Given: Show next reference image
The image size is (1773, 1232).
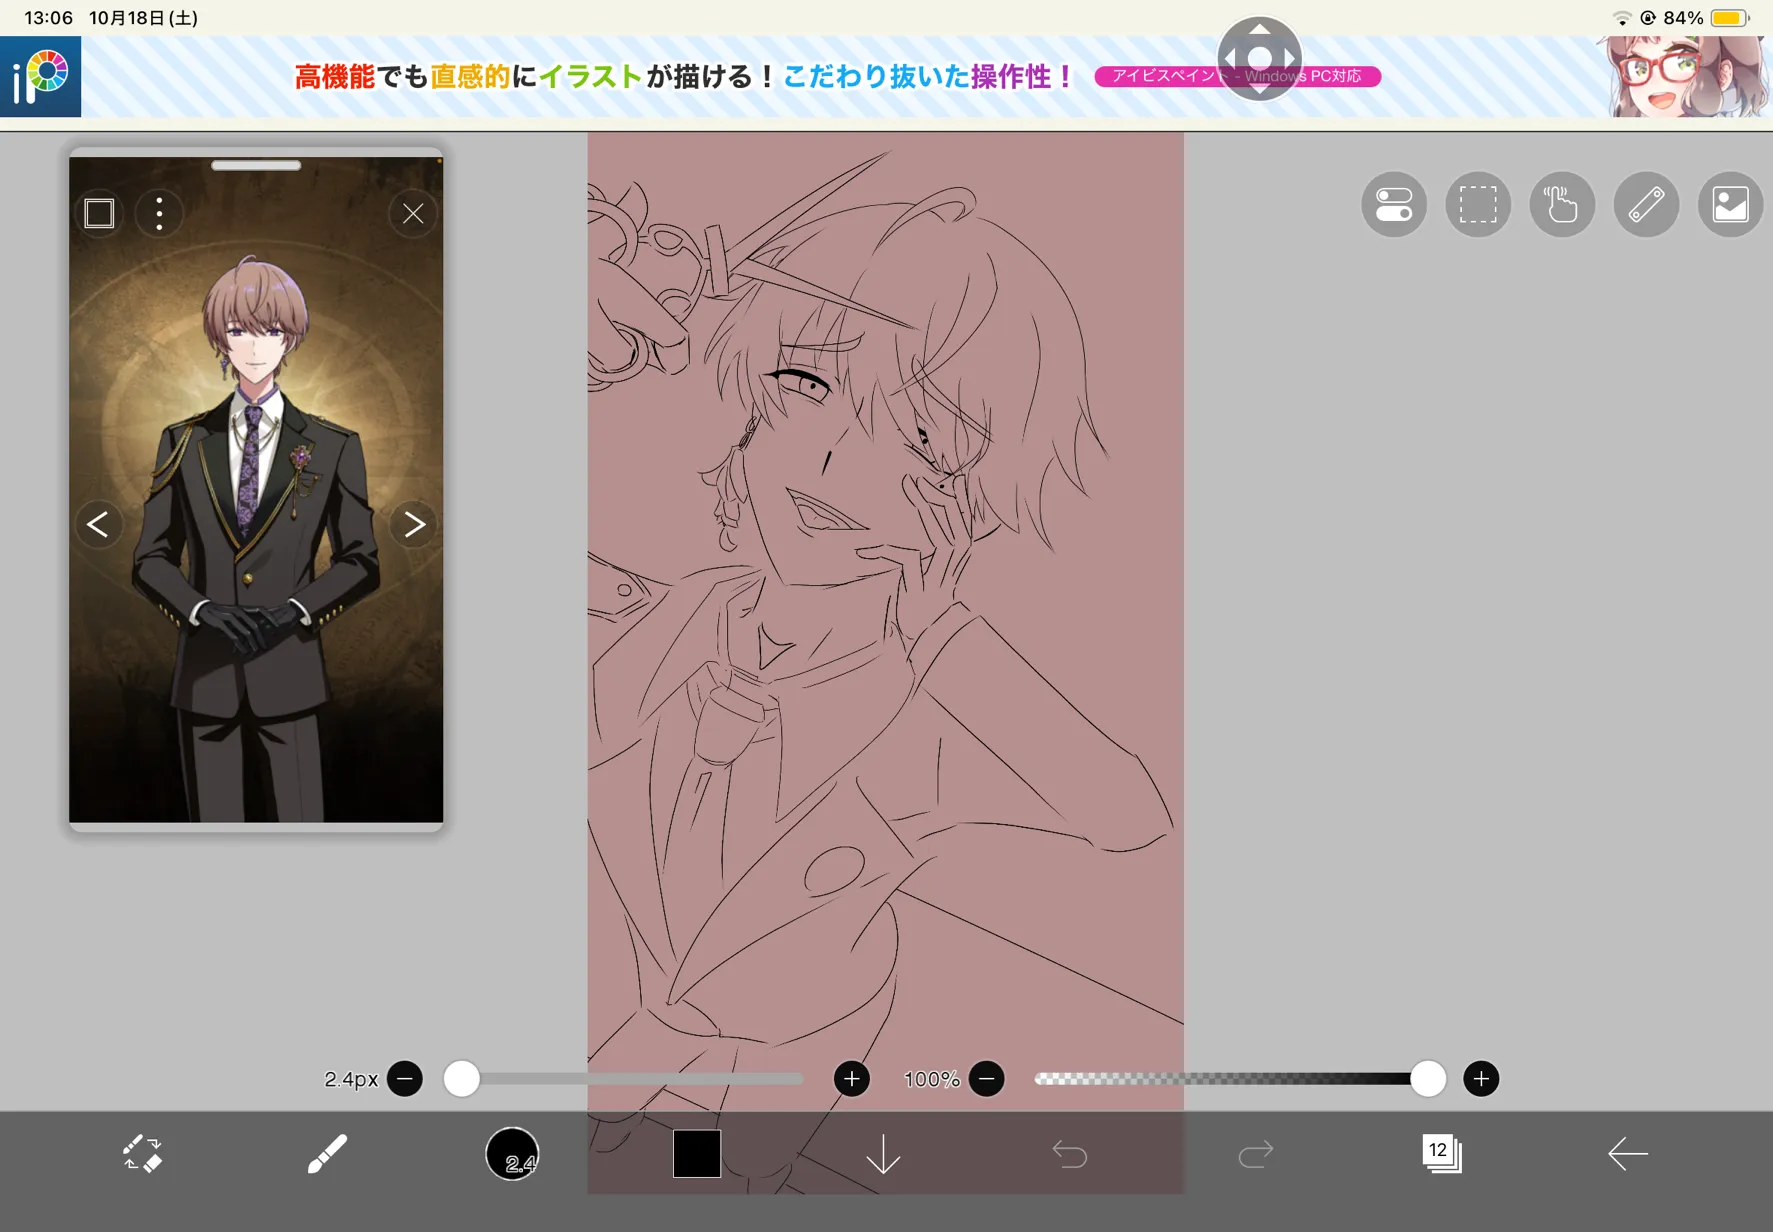Looking at the screenshot, I should [x=414, y=524].
